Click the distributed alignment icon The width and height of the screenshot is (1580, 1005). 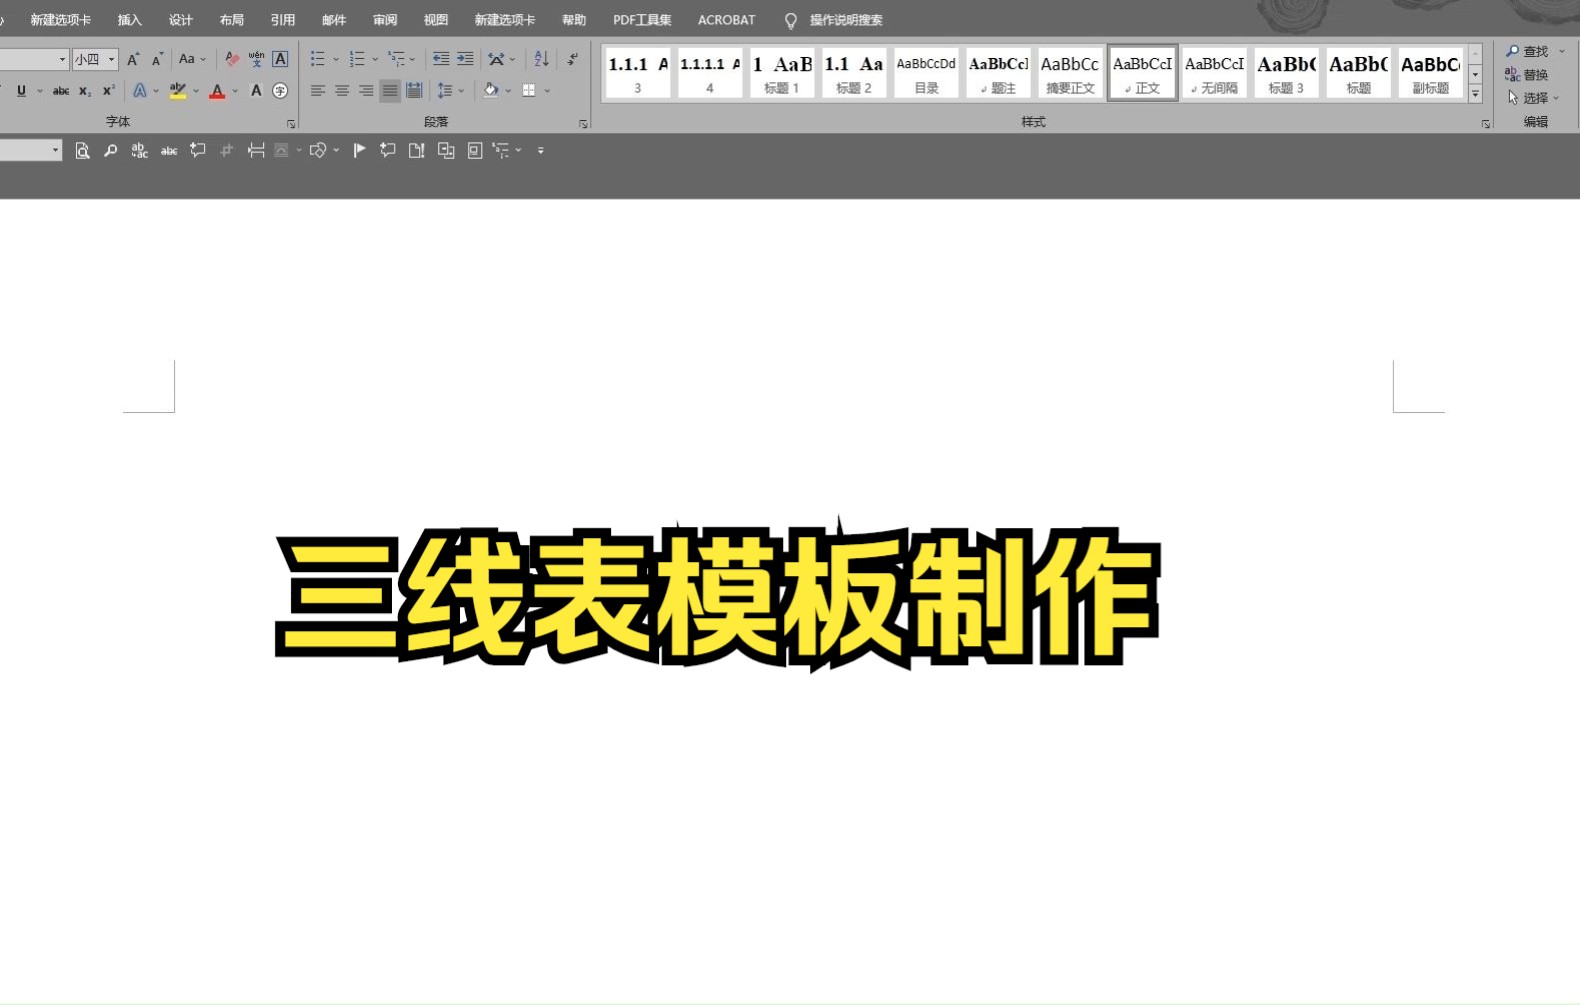point(414,90)
